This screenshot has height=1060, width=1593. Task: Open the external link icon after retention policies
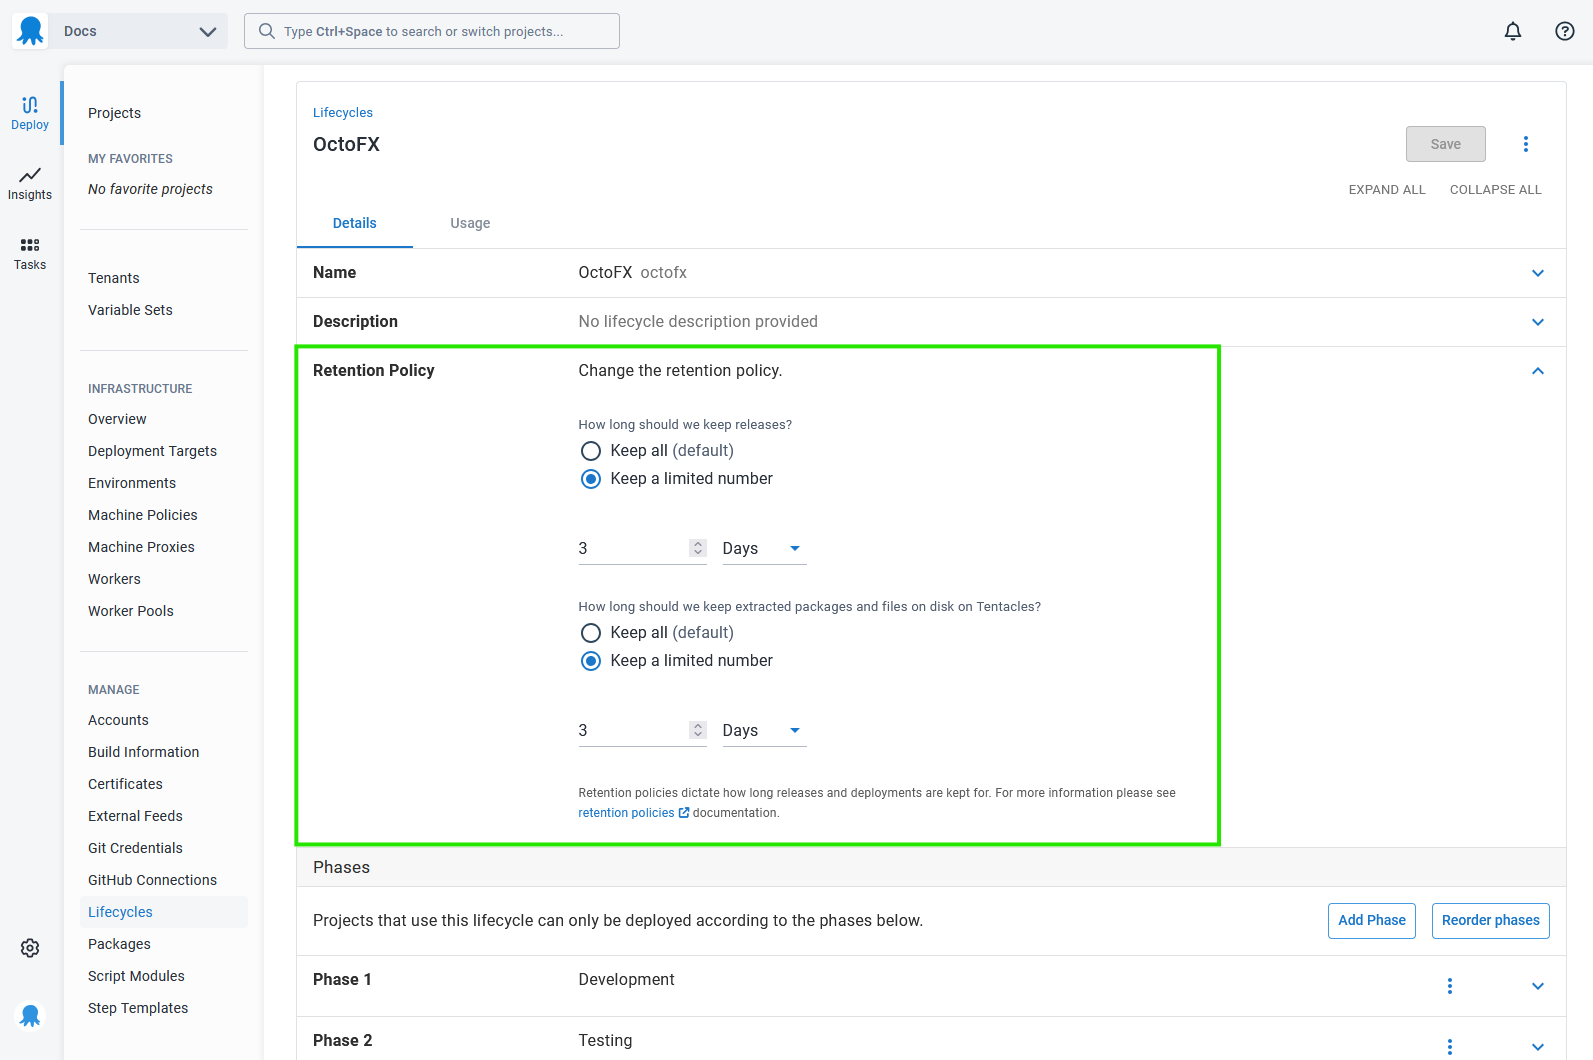click(684, 813)
